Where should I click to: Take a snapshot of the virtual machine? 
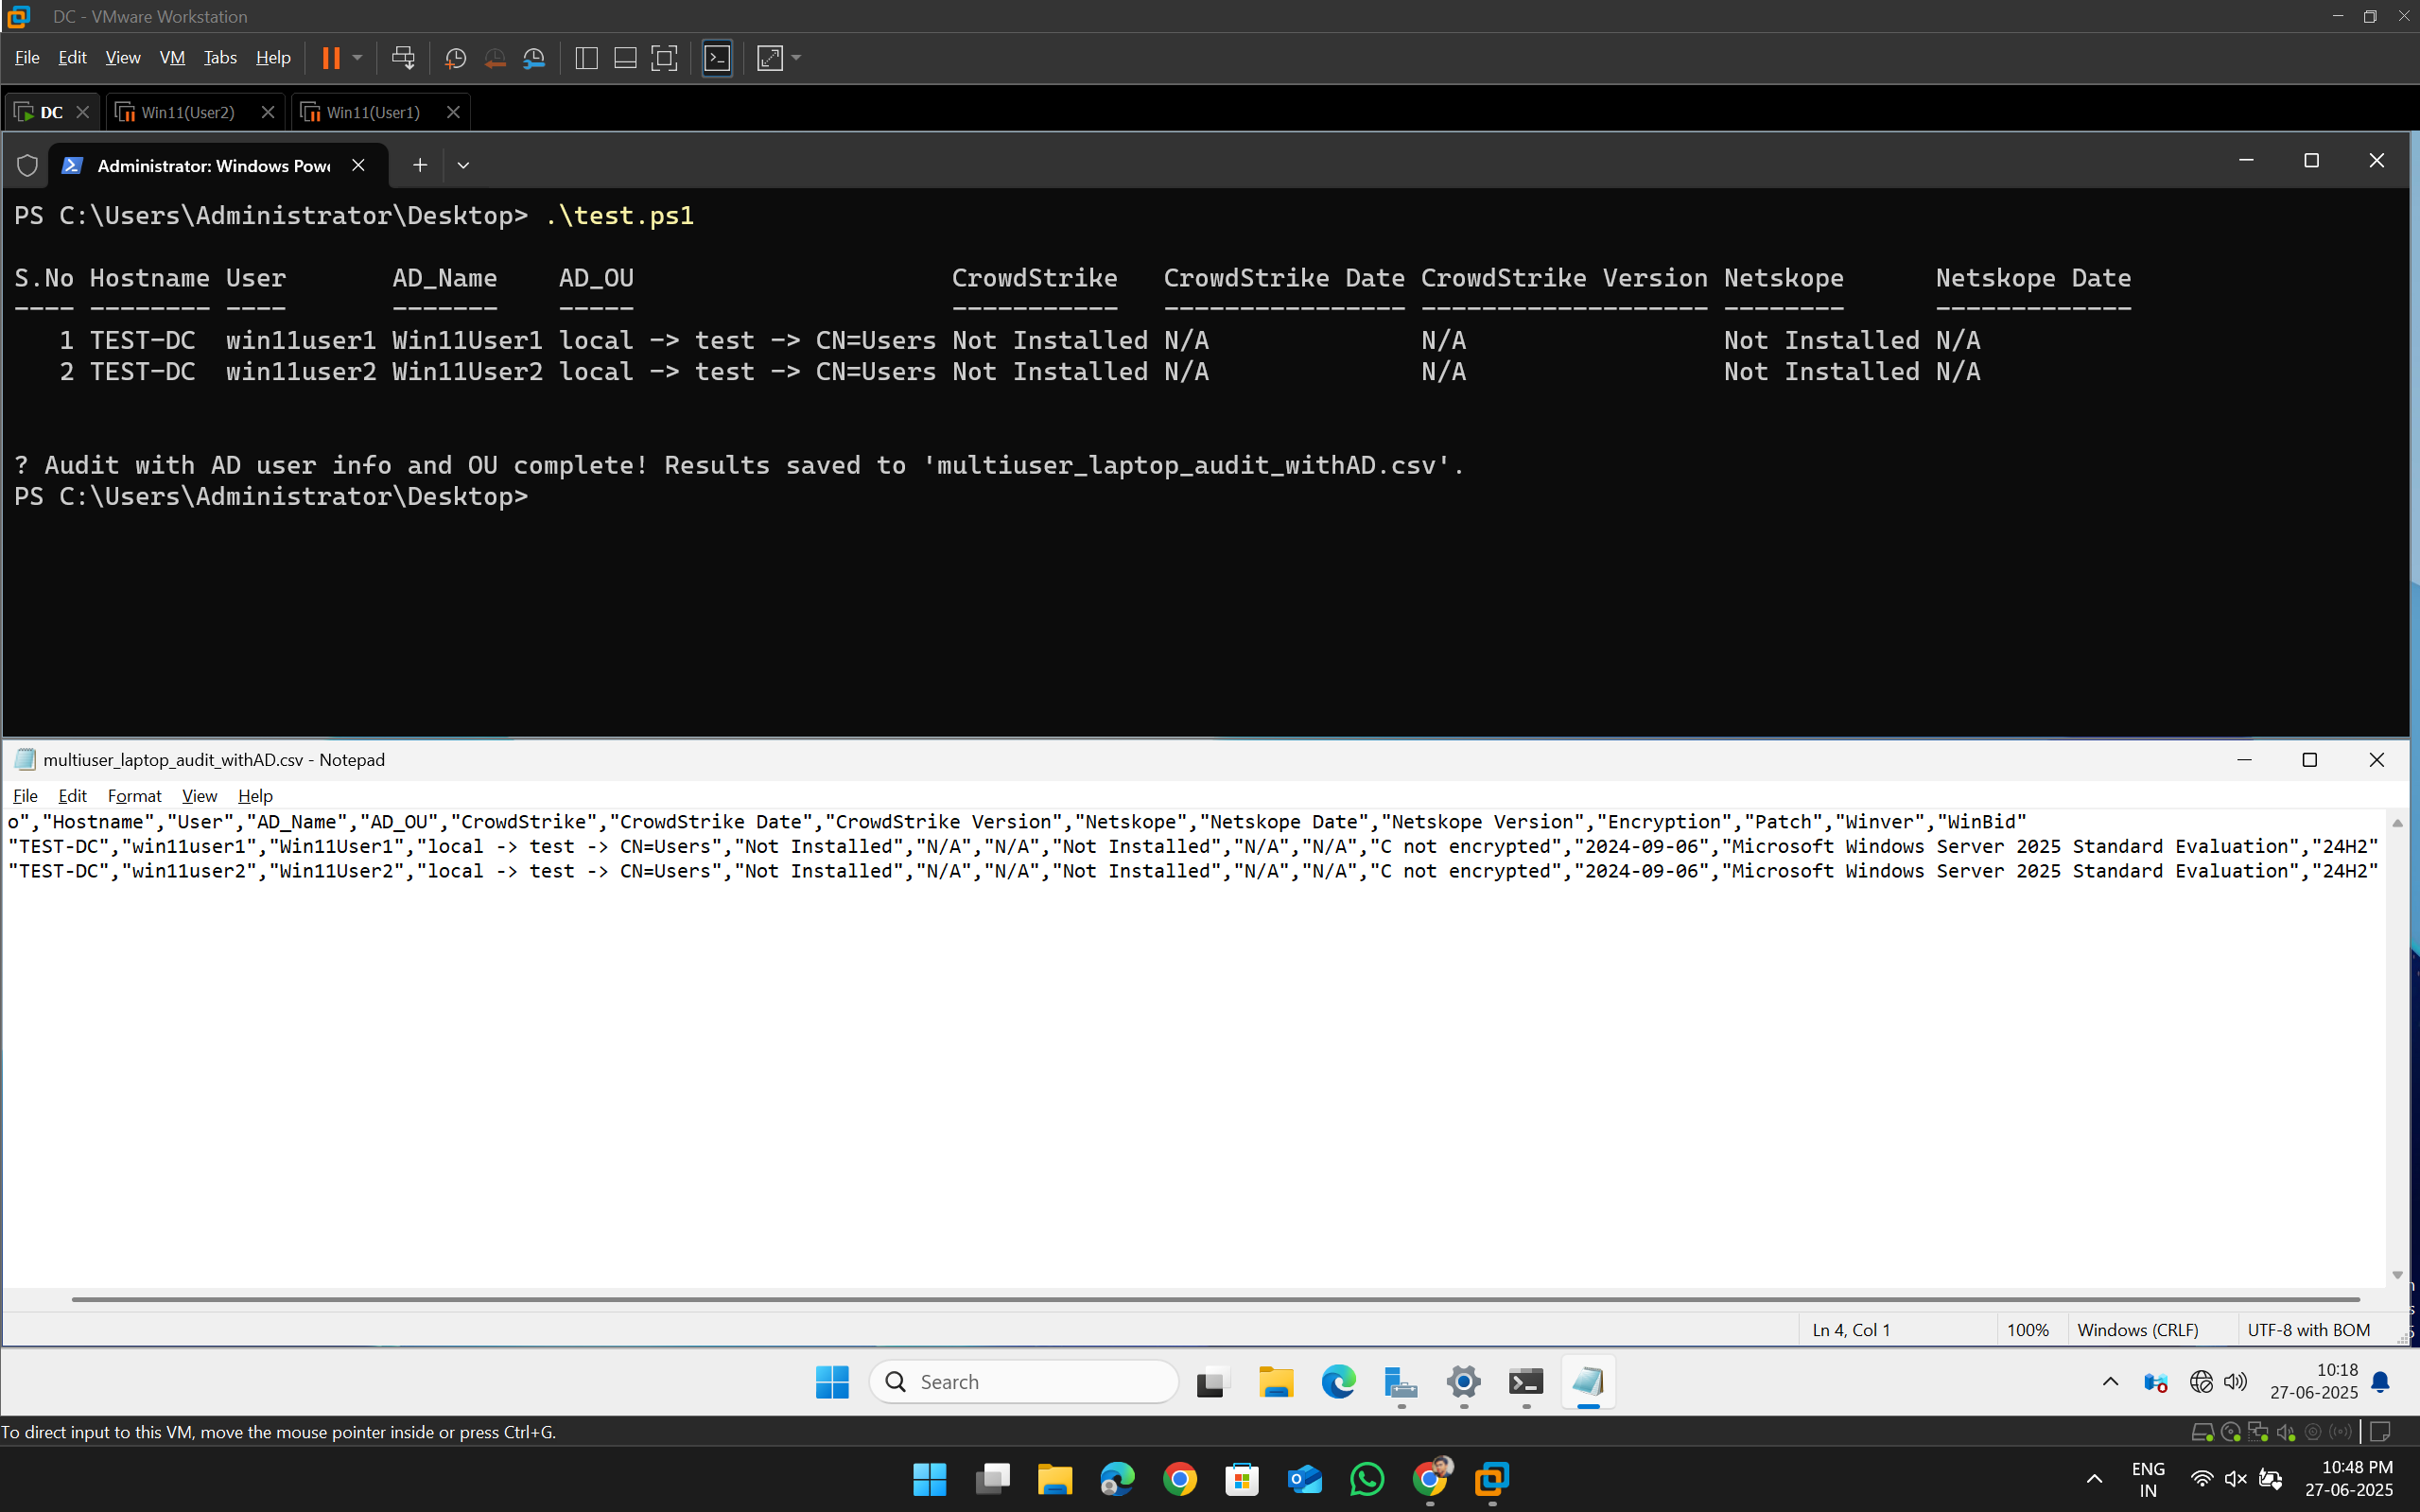point(455,58)
